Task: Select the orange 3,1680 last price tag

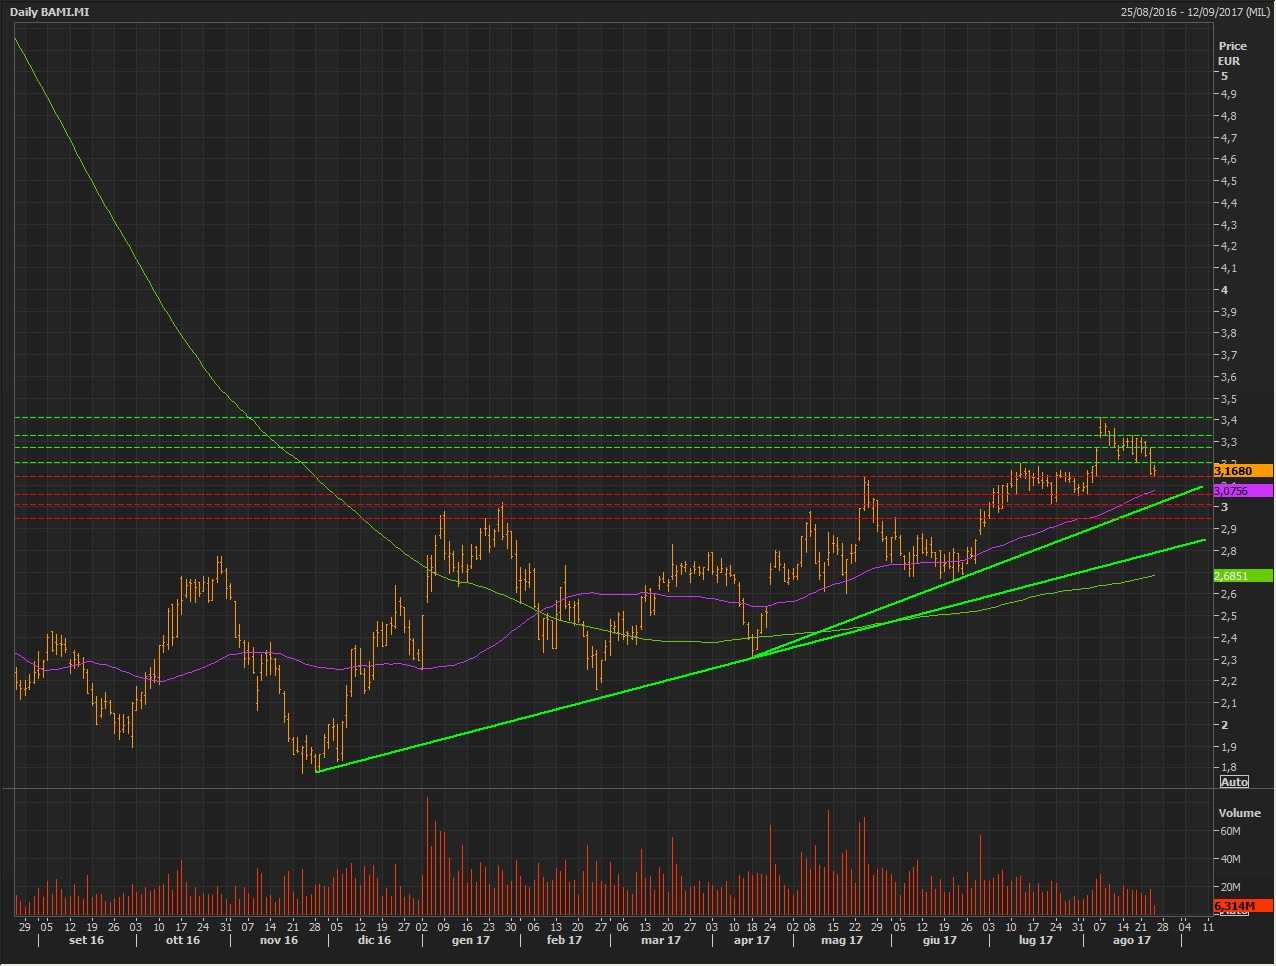Action: pos(1242,471)
